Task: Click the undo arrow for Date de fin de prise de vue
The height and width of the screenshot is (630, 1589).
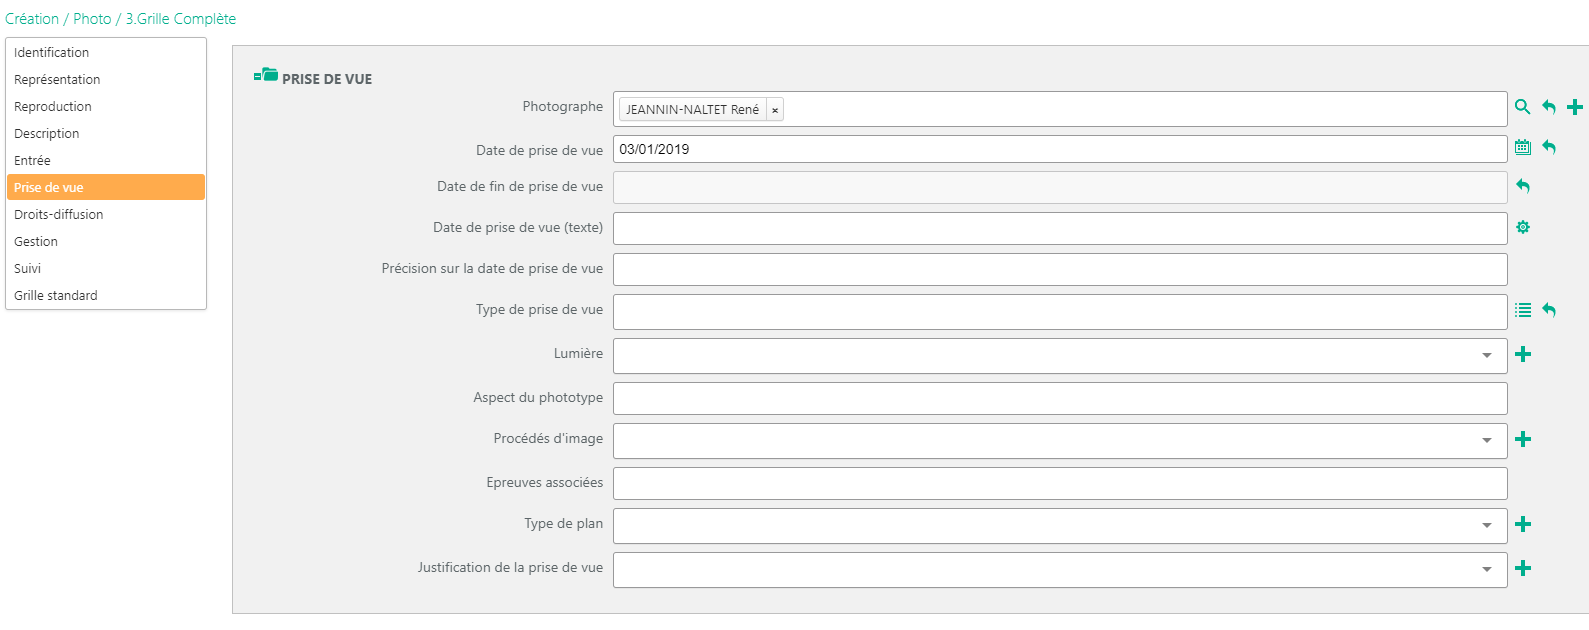Action: pos(1523,186)
